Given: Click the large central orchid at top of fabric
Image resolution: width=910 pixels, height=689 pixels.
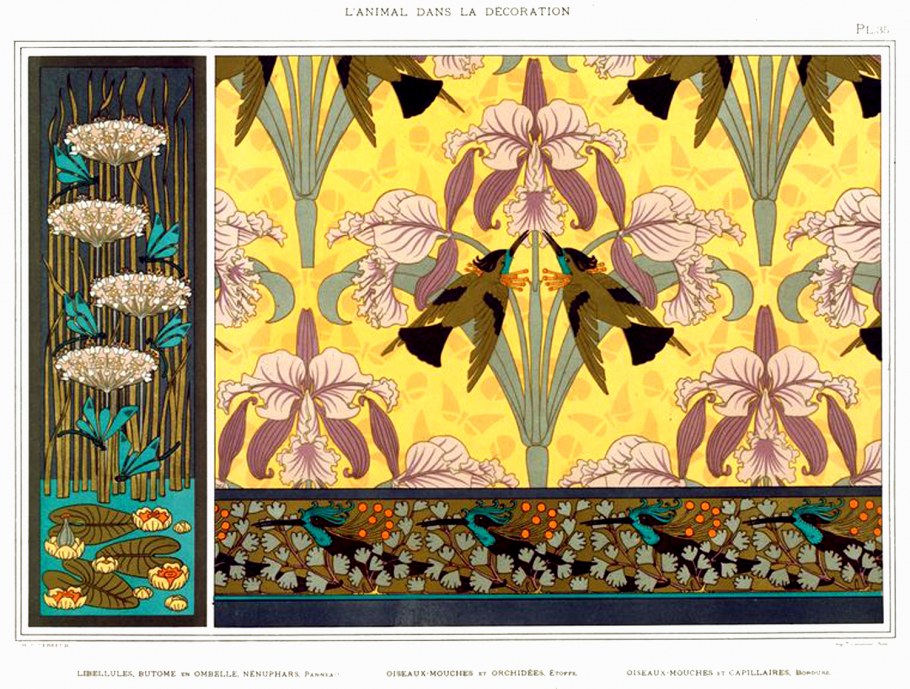Looking at the screenshot, I should [534, 150].
